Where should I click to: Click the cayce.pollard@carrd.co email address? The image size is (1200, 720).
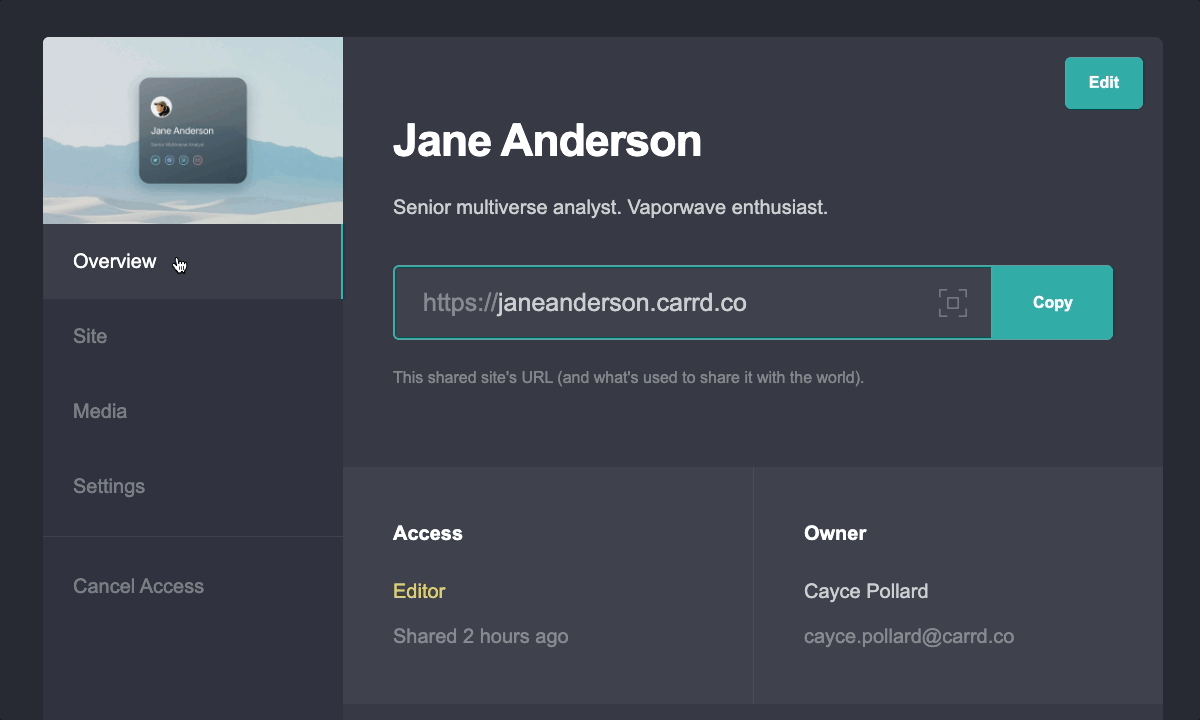909,637
